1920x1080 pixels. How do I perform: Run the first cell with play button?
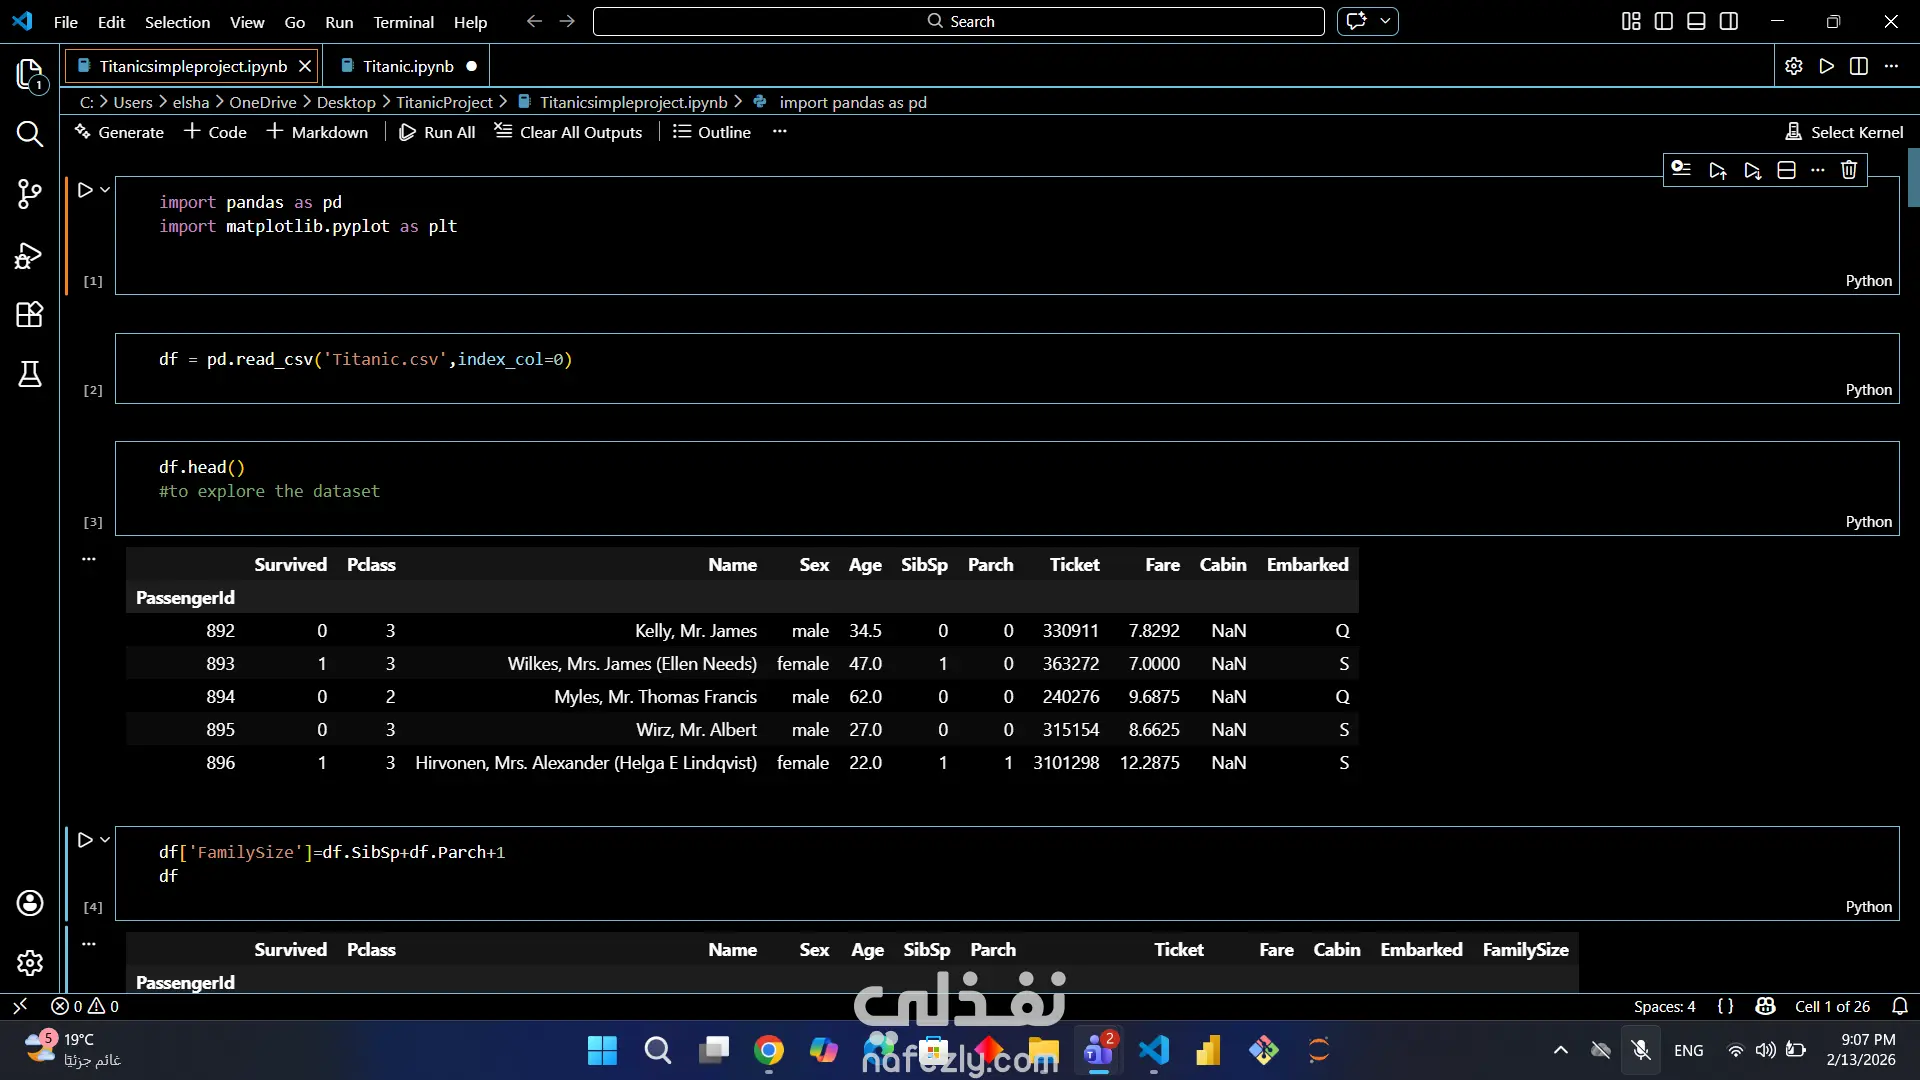coord(85,190)
